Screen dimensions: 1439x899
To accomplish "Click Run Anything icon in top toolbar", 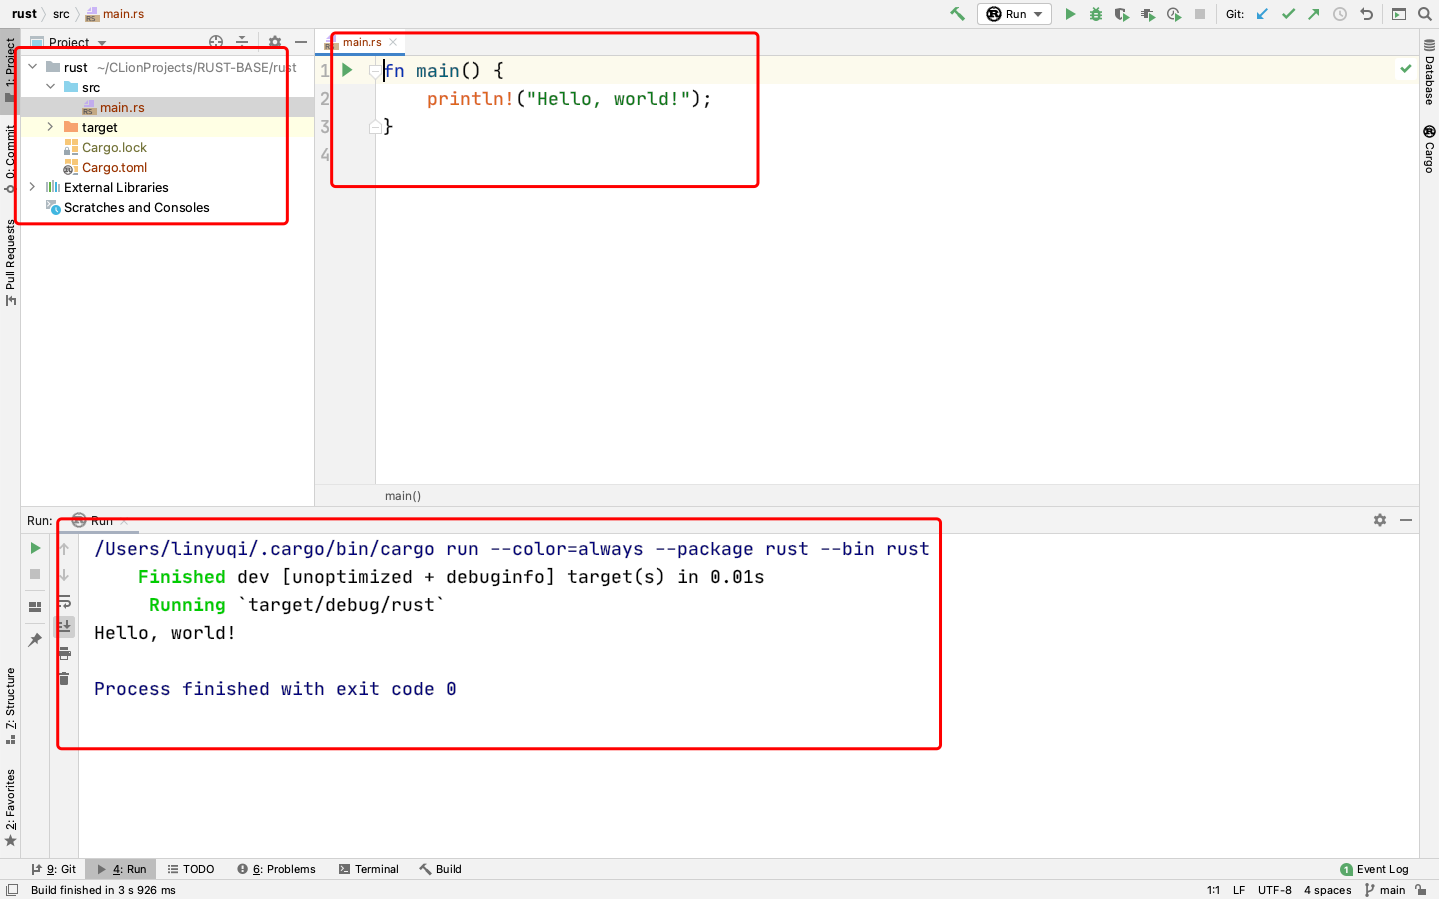I will coord(1399,14).
